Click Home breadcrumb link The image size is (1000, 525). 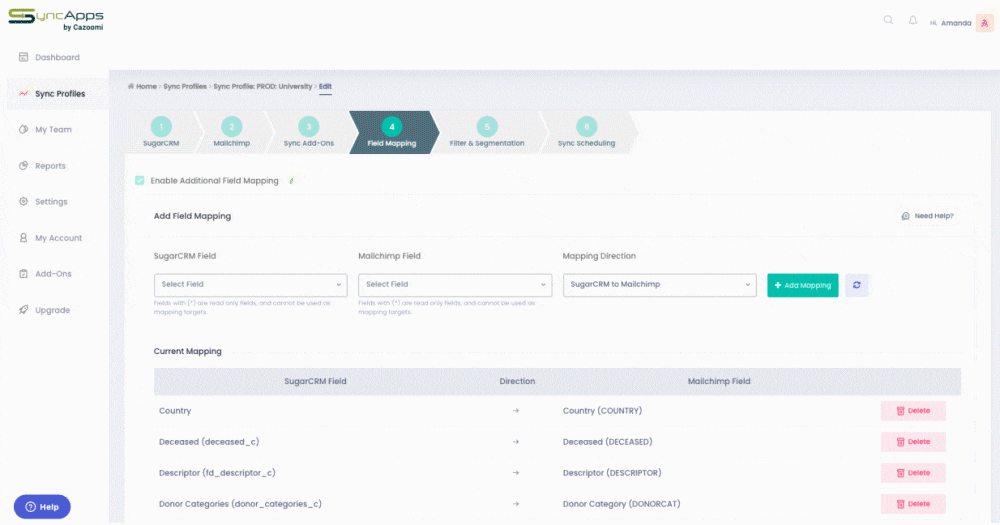(x=146, y=86)
